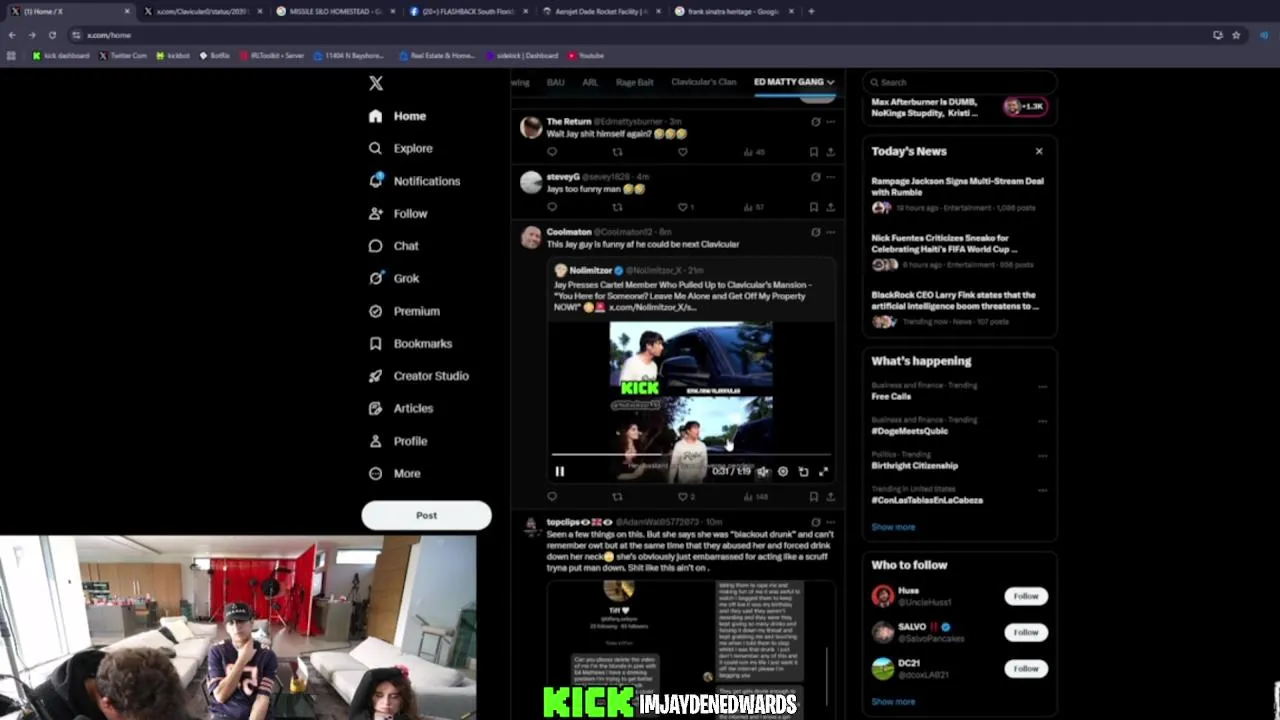1280x720 pixels.
Task: View analytics on Coolmaton's post
Action: (x=755, y=496)
